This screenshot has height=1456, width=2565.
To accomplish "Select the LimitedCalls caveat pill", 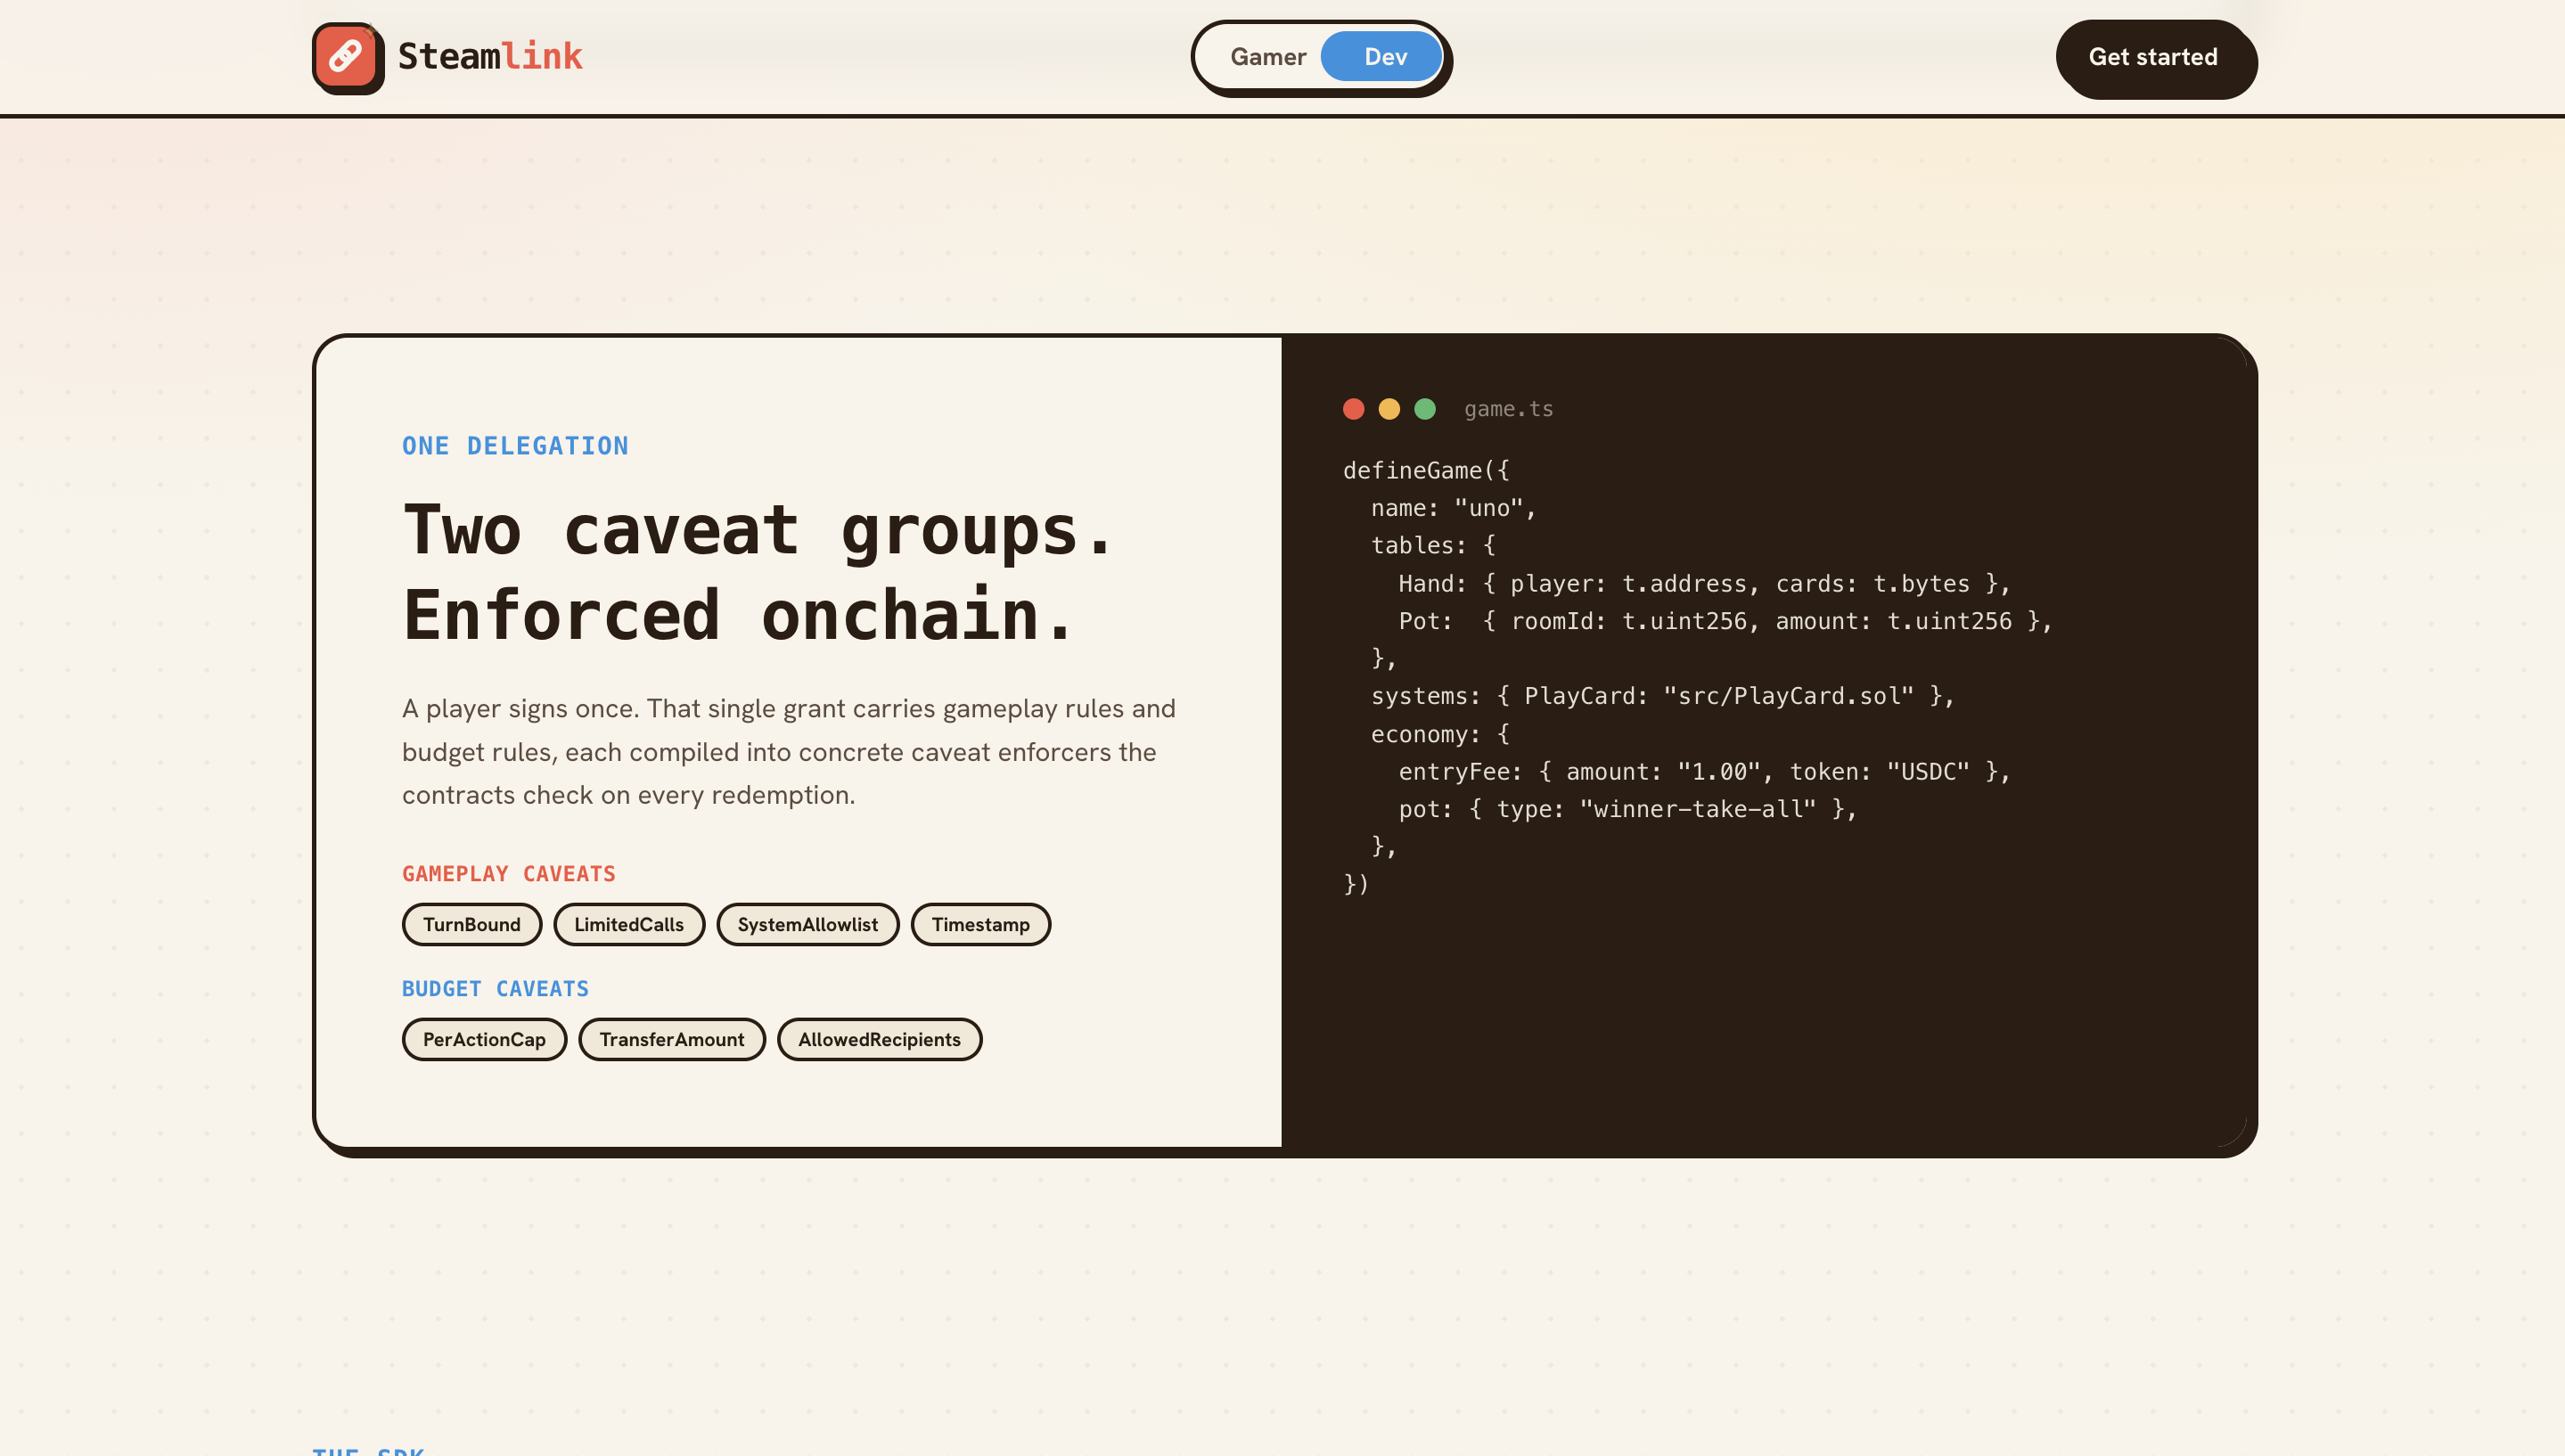I will pos(629,924).
